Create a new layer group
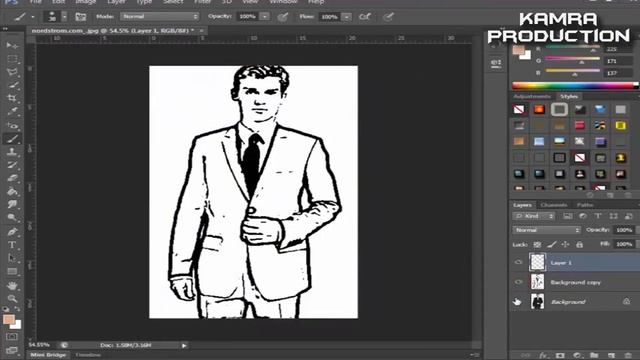 (x=594, y=356)
